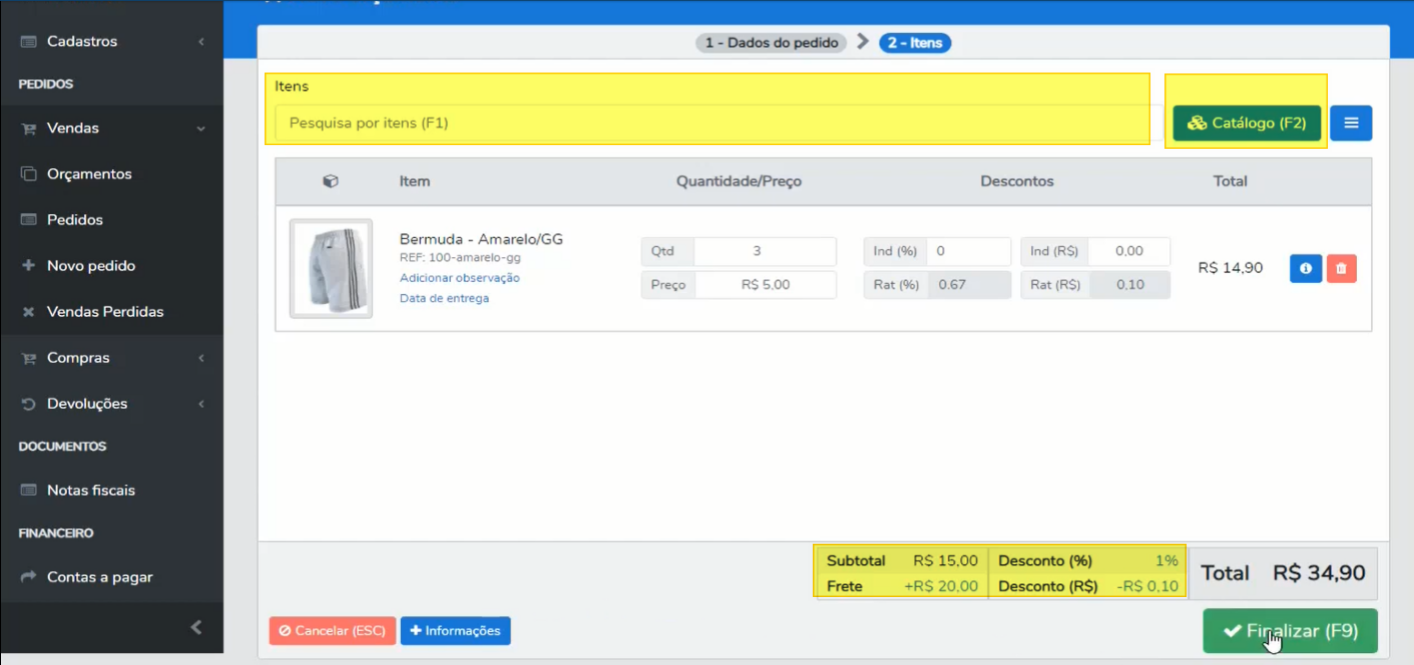Edit the Ind (R$) discount field
The height and width of the screenshot is (665, 1414).
pos(1129,251)
